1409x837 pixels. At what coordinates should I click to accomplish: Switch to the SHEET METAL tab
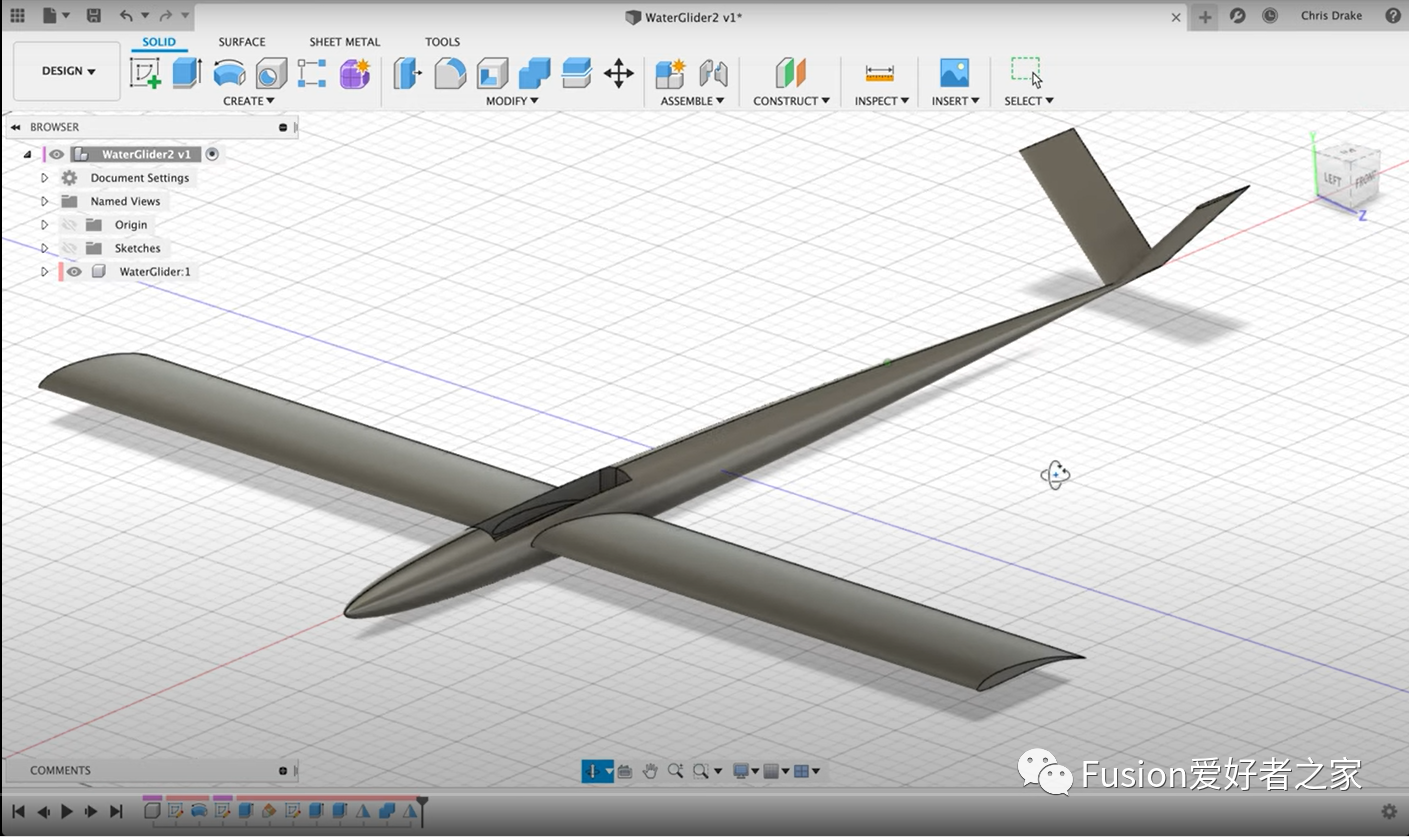(344, 42)
